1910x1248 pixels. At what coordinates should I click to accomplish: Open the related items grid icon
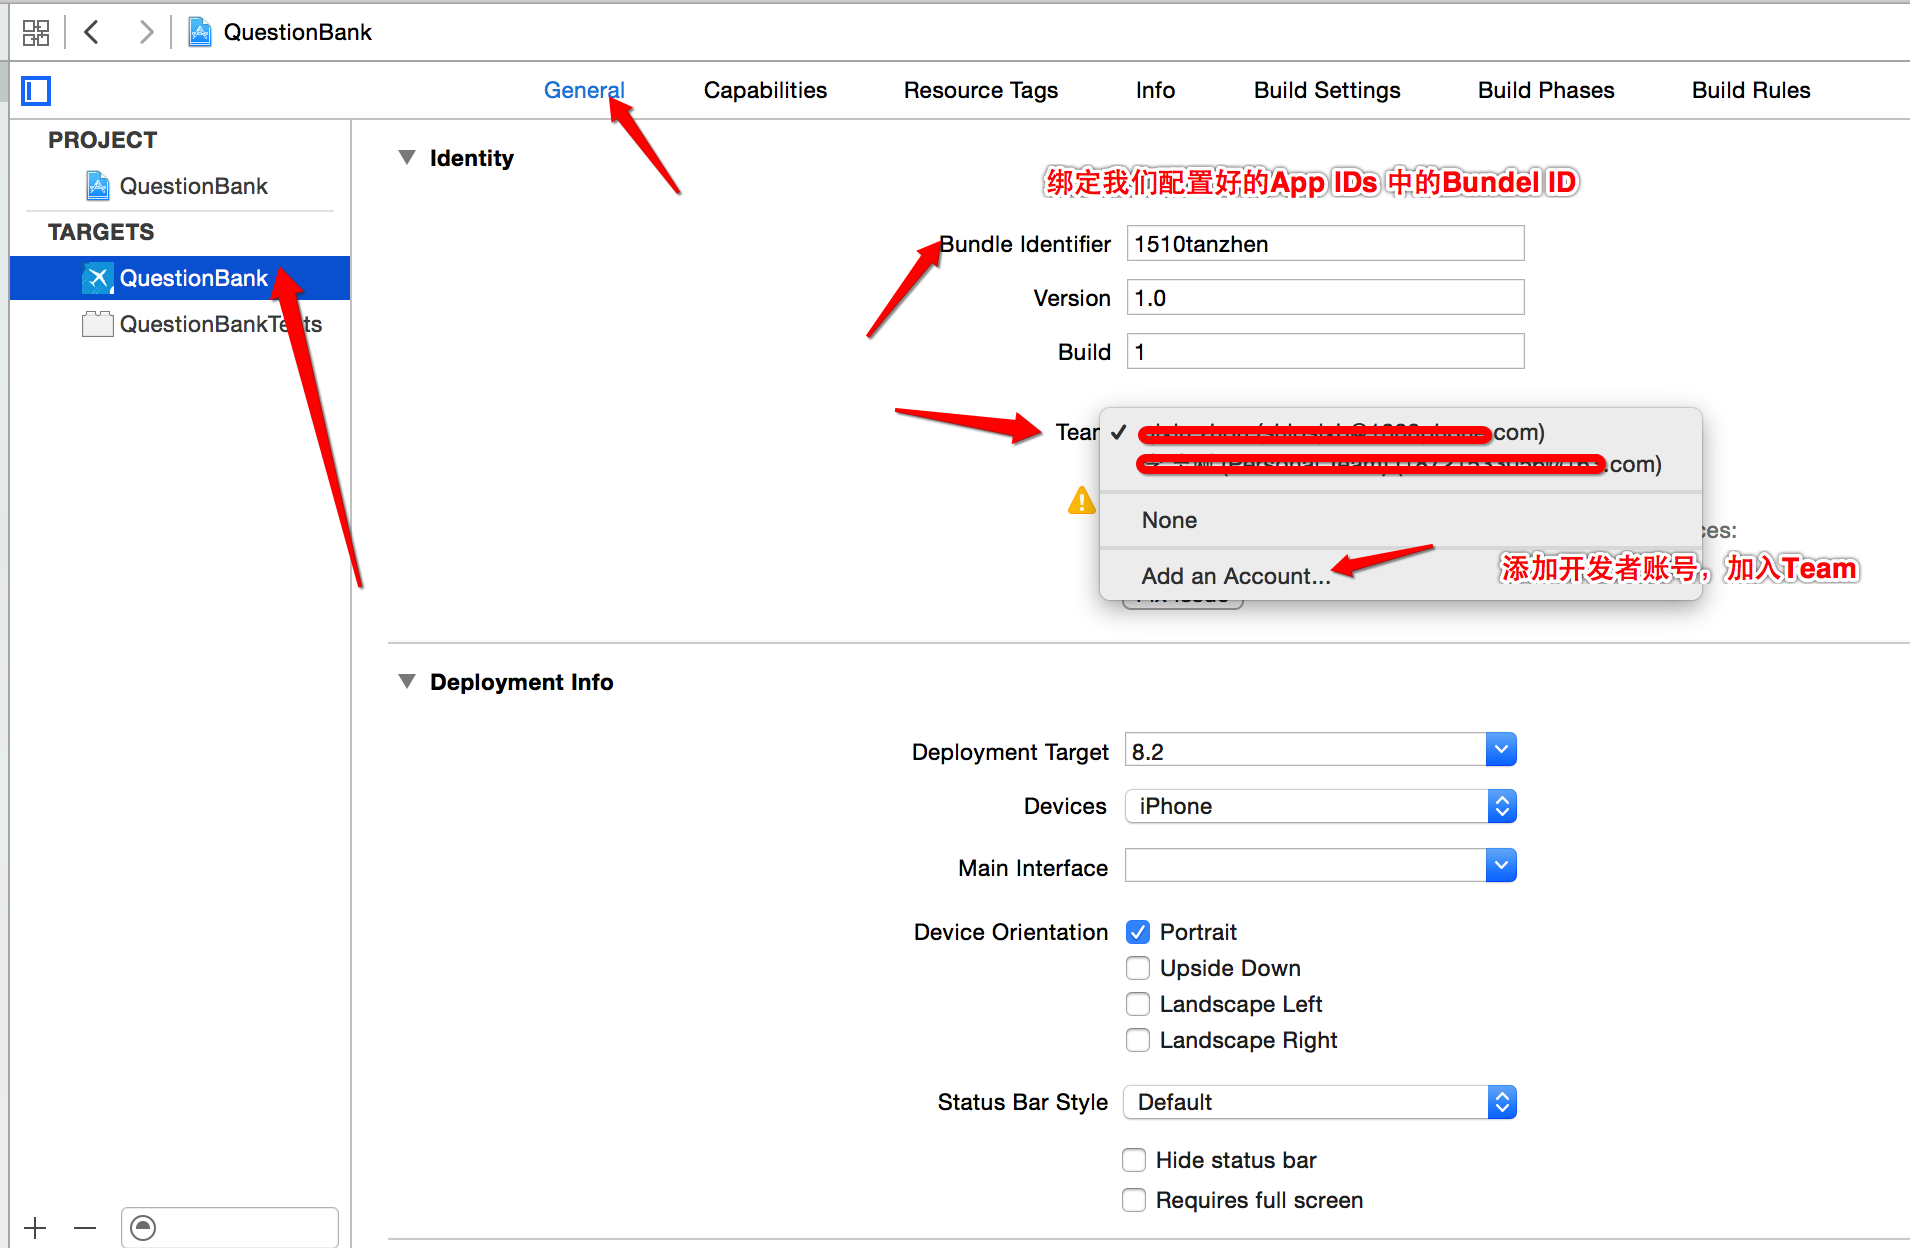tap(36, 32)
